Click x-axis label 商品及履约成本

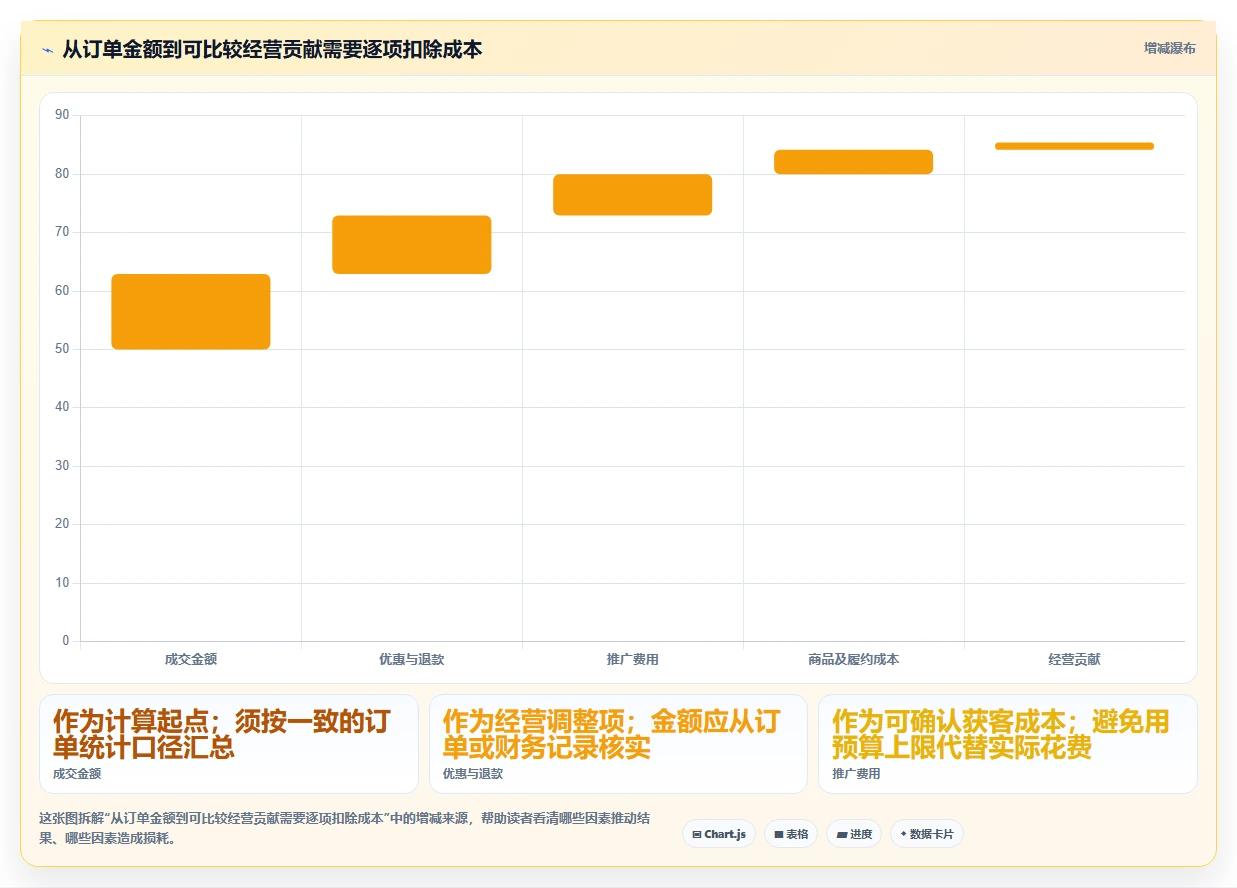tap(854, 659)
